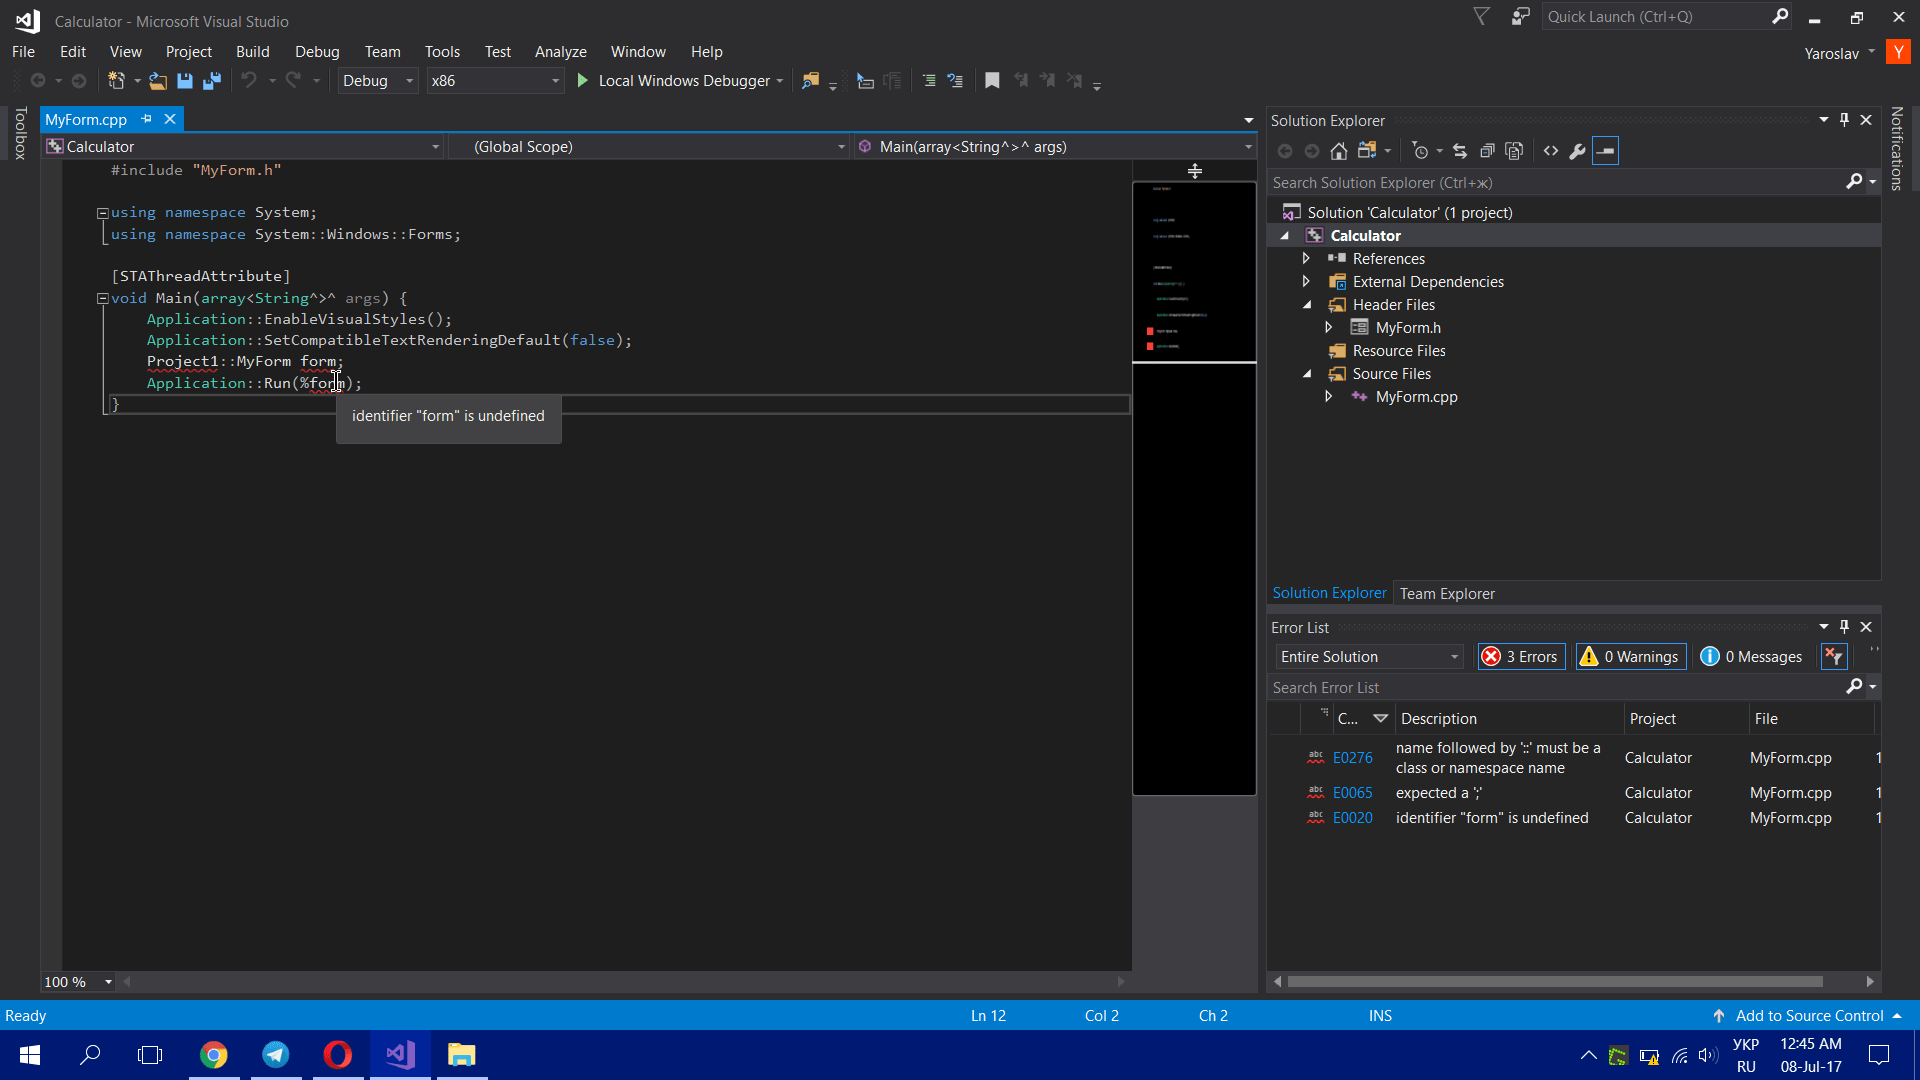Toggle the 3 Errors filter in Error List

click(x=1520, y=656)
